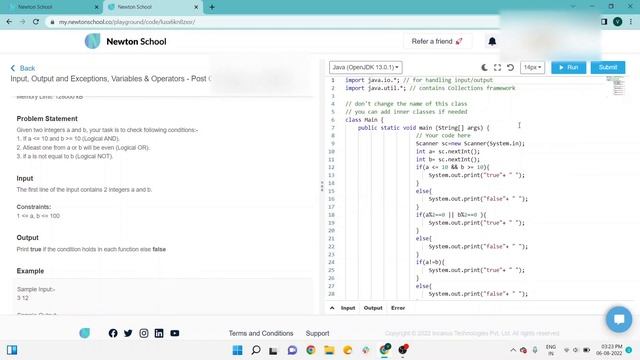640x360 pixels.
Task: Open the browser profile avatar
Action: (618, 22)
